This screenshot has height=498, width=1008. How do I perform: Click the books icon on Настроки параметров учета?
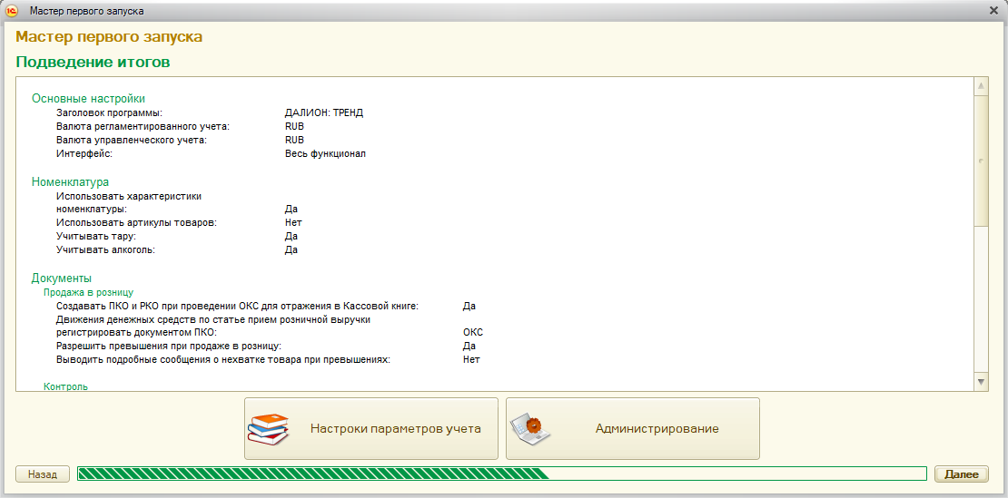tap(269, 428)
